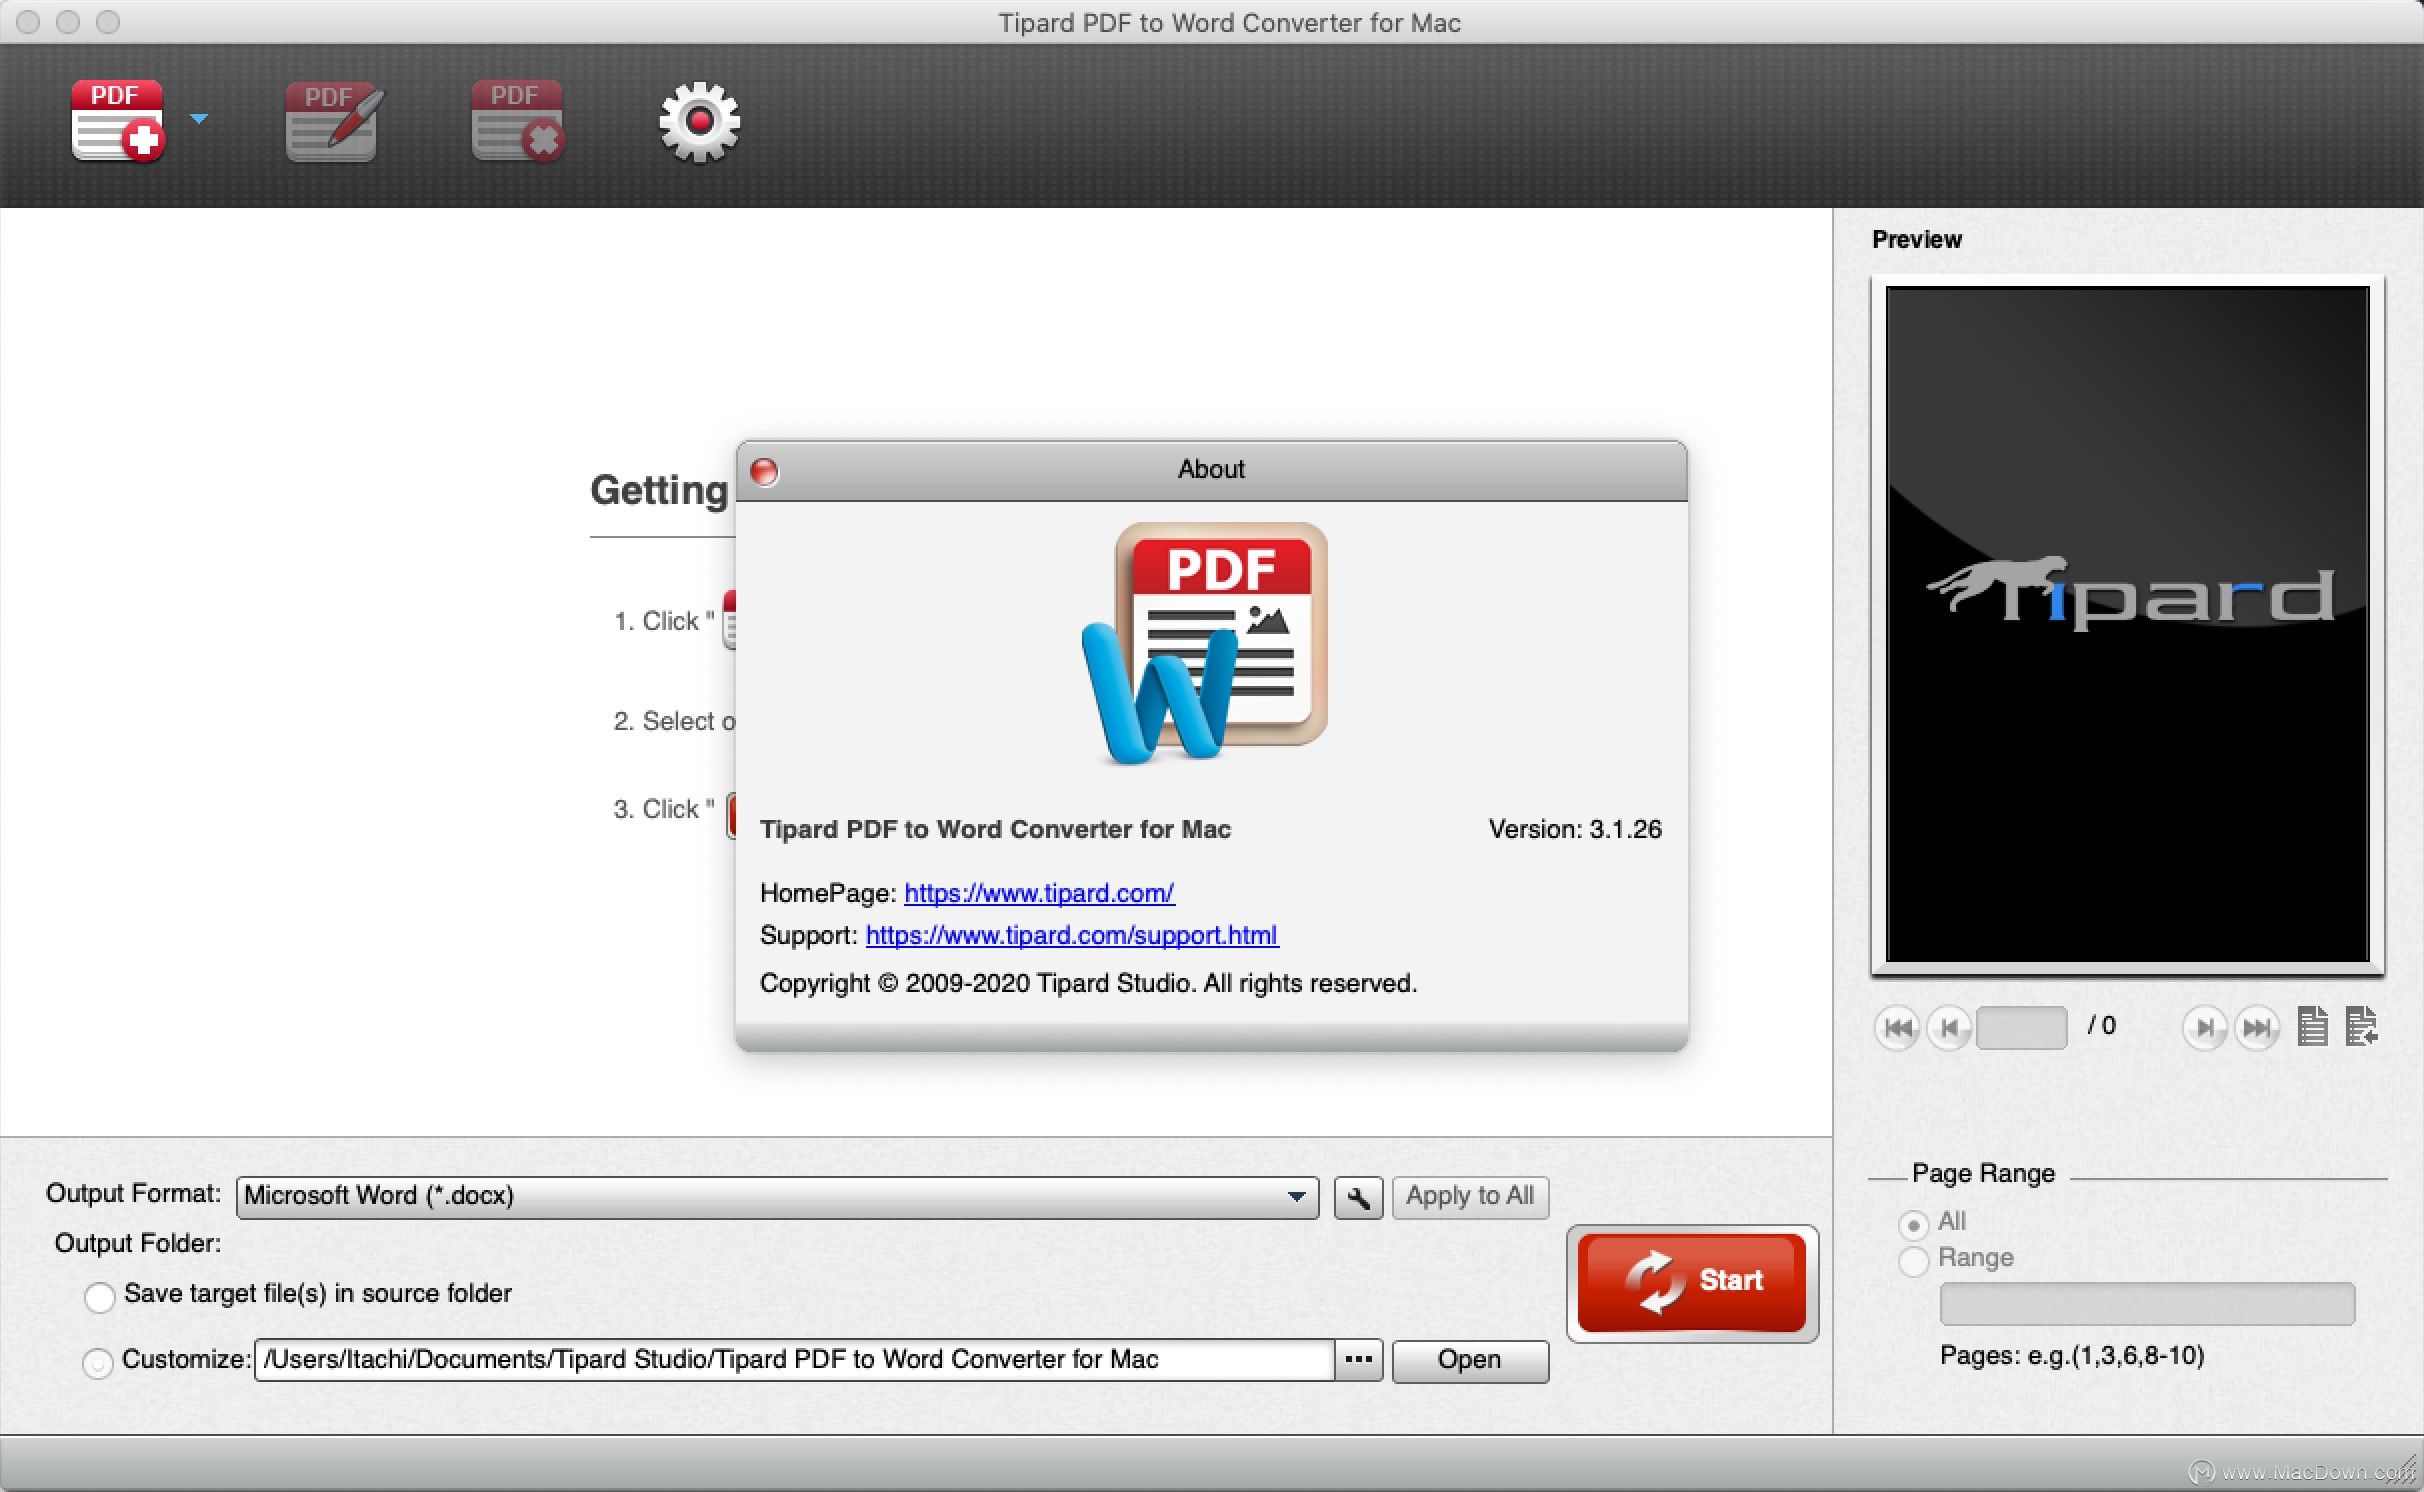Viewport: 2424px width, 1492px height.
Task: Expand the Add PDF dropdown arrow
Action: click(199, 119)
